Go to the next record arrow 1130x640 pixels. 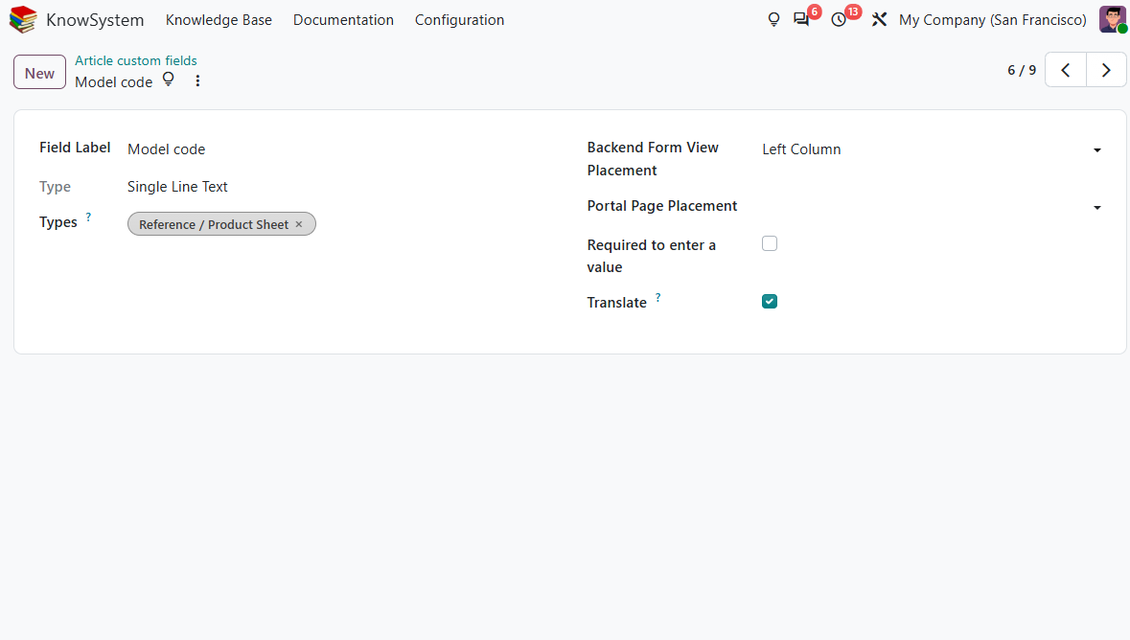(1106, 70)
